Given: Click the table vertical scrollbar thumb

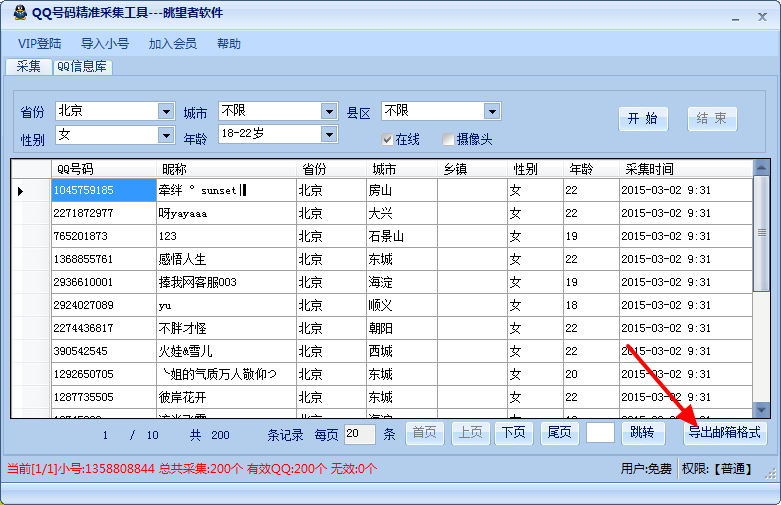Looking at the screenshot, I should (762, 233).
